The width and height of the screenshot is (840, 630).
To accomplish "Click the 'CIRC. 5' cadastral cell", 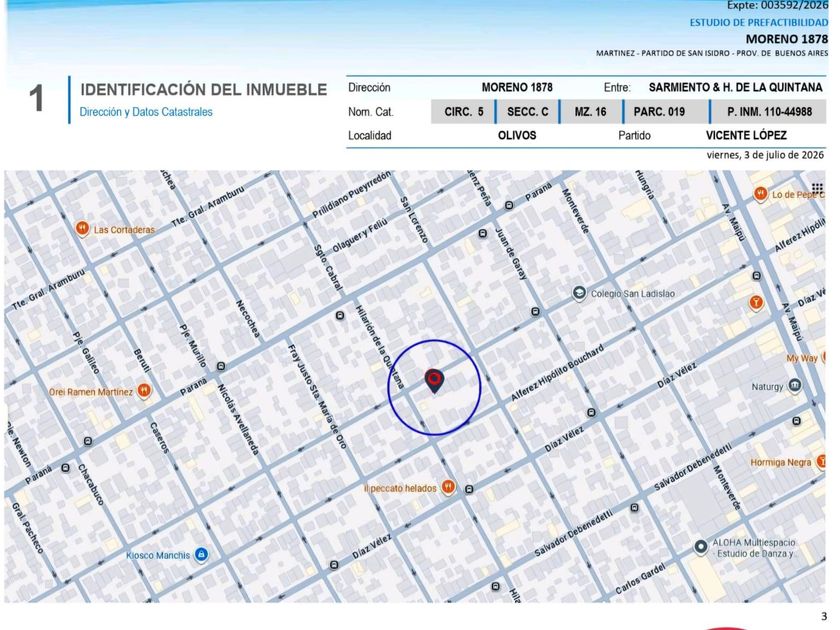I will tap(463, 112).
